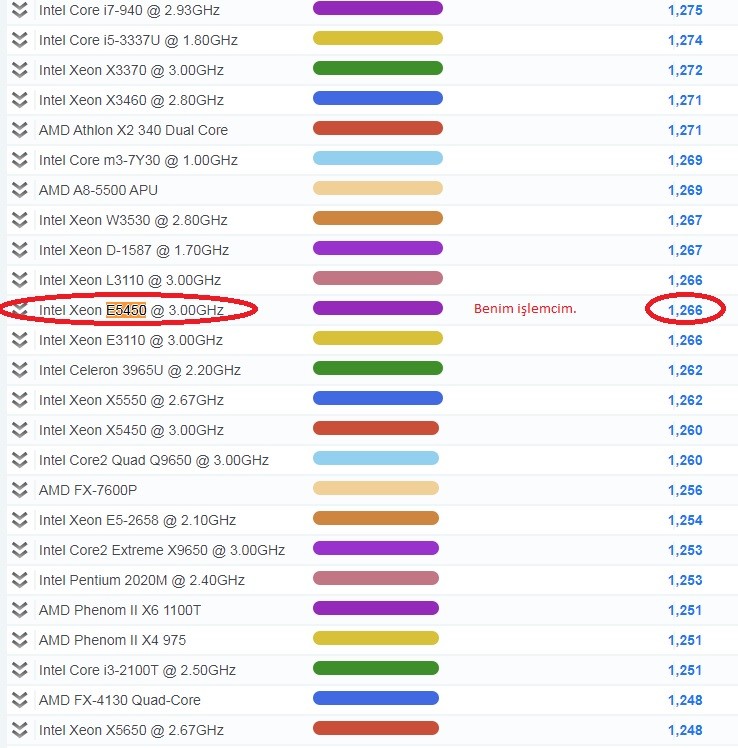738x748 pixels.
Task: Click the score 1,267 for Xeon W3530
Action: pos(685,220)
